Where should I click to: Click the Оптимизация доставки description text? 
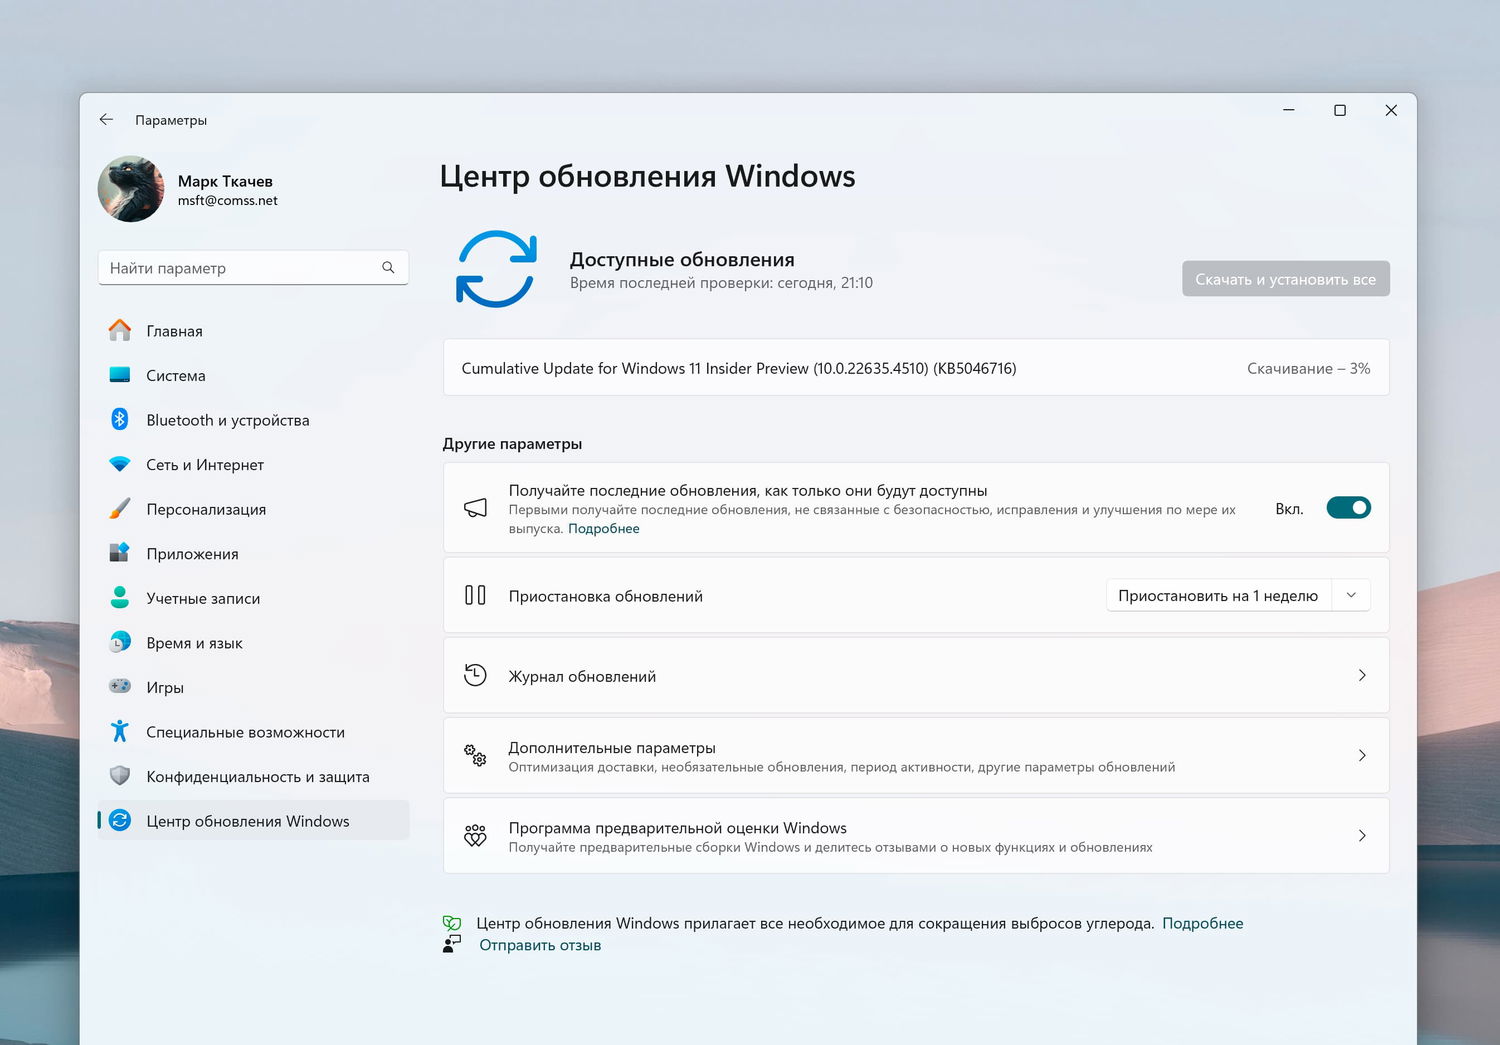(x=842, y=767)
